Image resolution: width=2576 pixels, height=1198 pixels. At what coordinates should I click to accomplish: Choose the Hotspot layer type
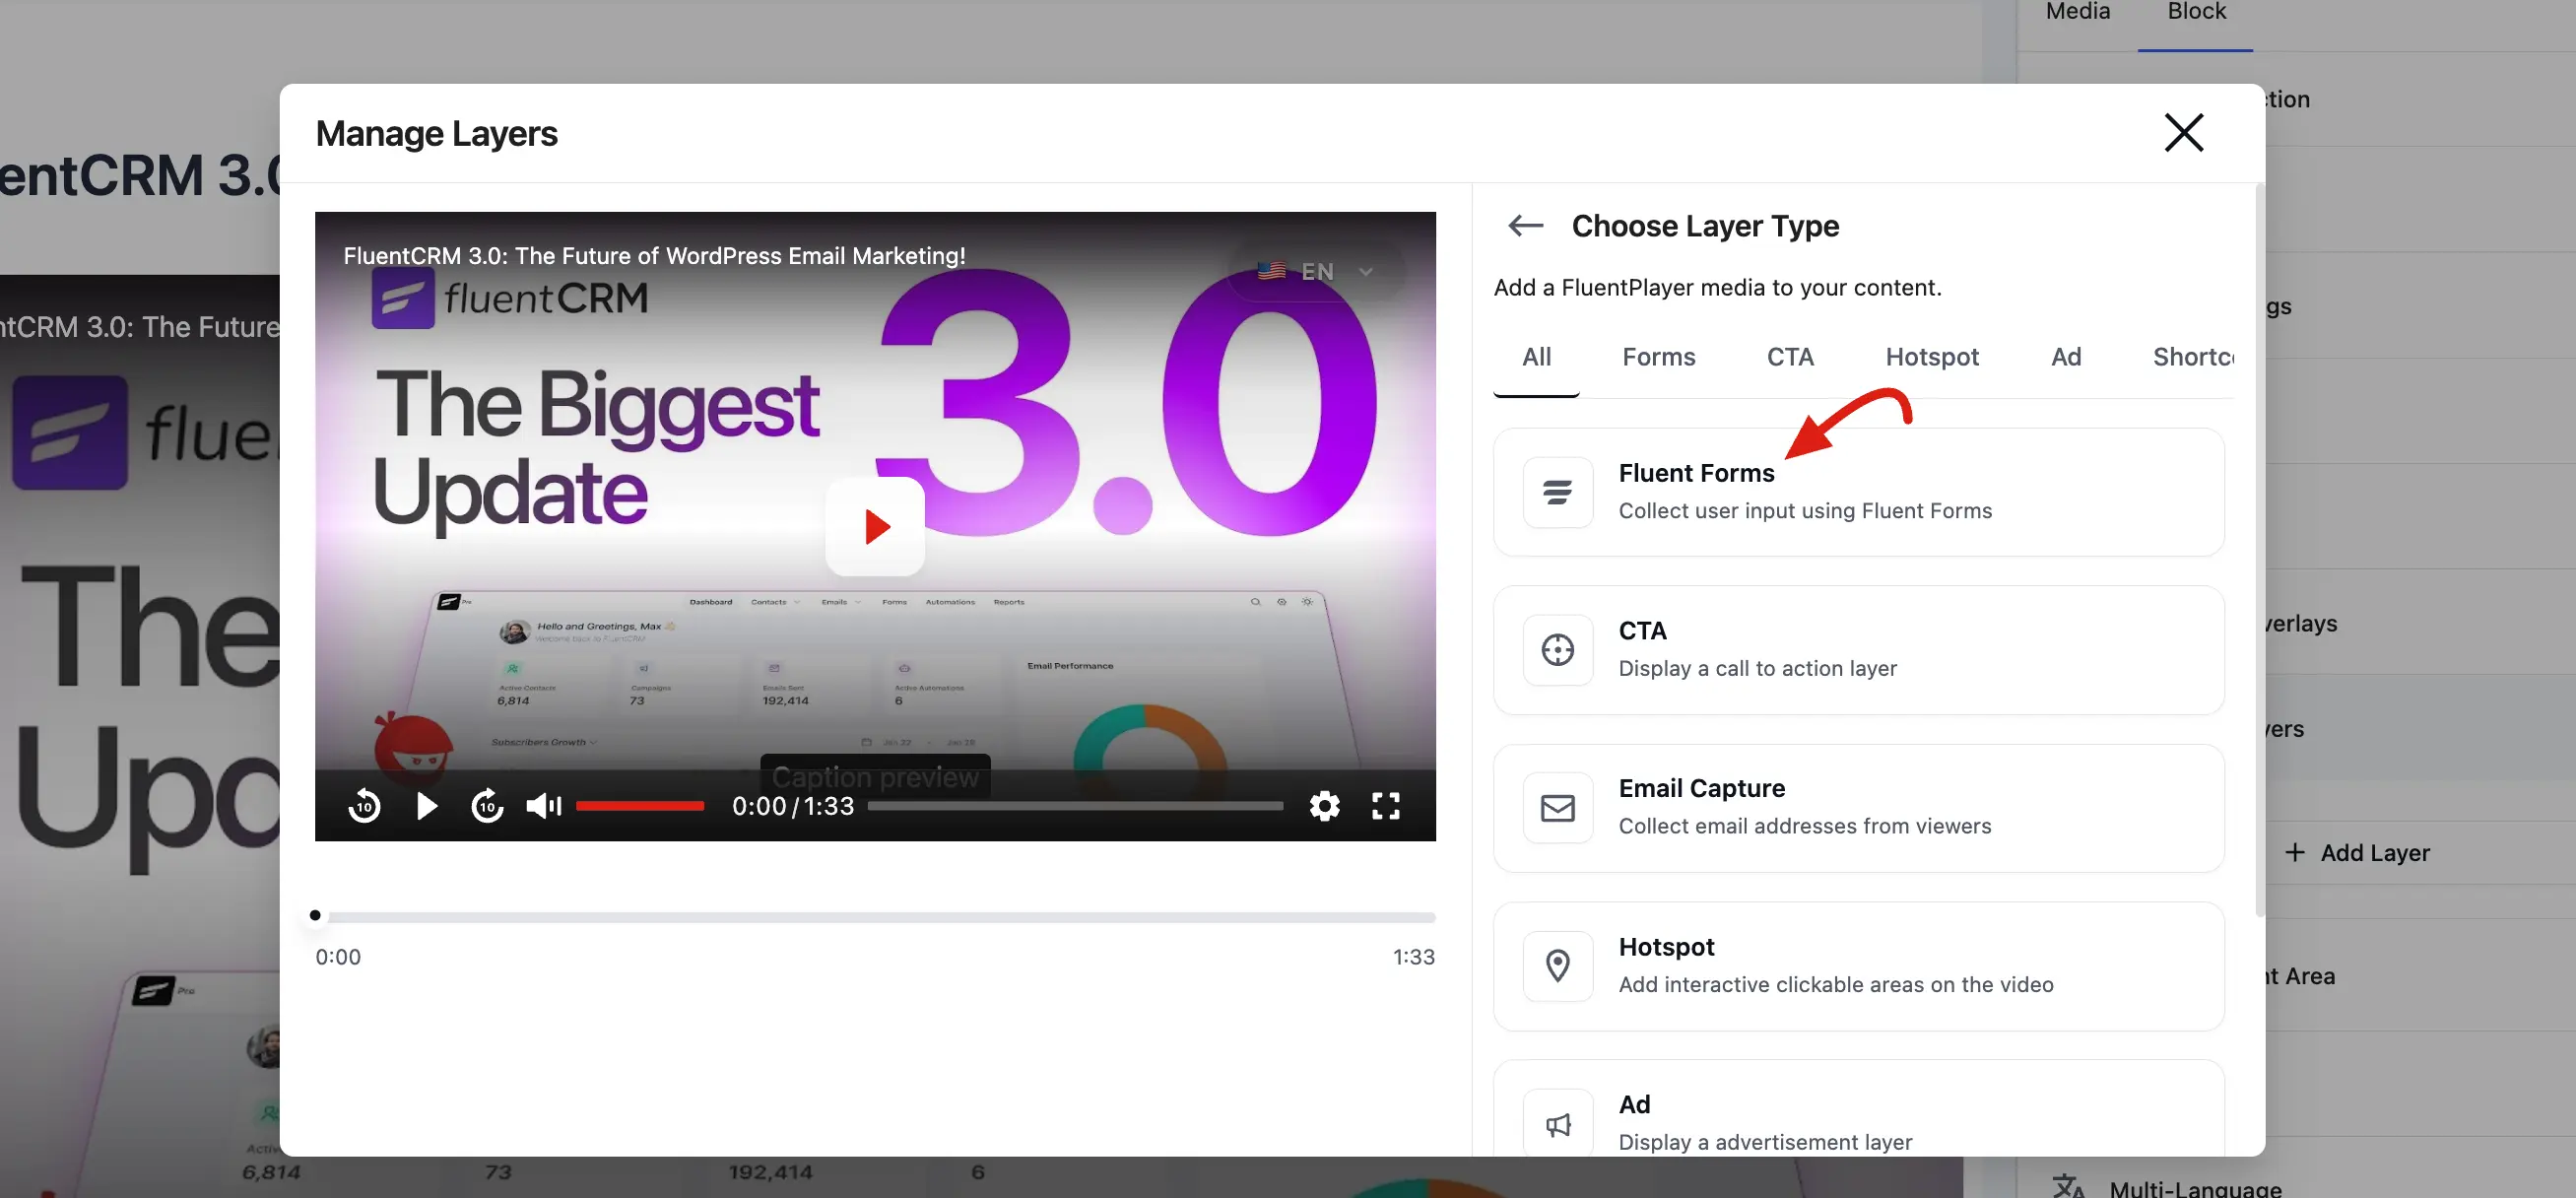coord(1858,966)
